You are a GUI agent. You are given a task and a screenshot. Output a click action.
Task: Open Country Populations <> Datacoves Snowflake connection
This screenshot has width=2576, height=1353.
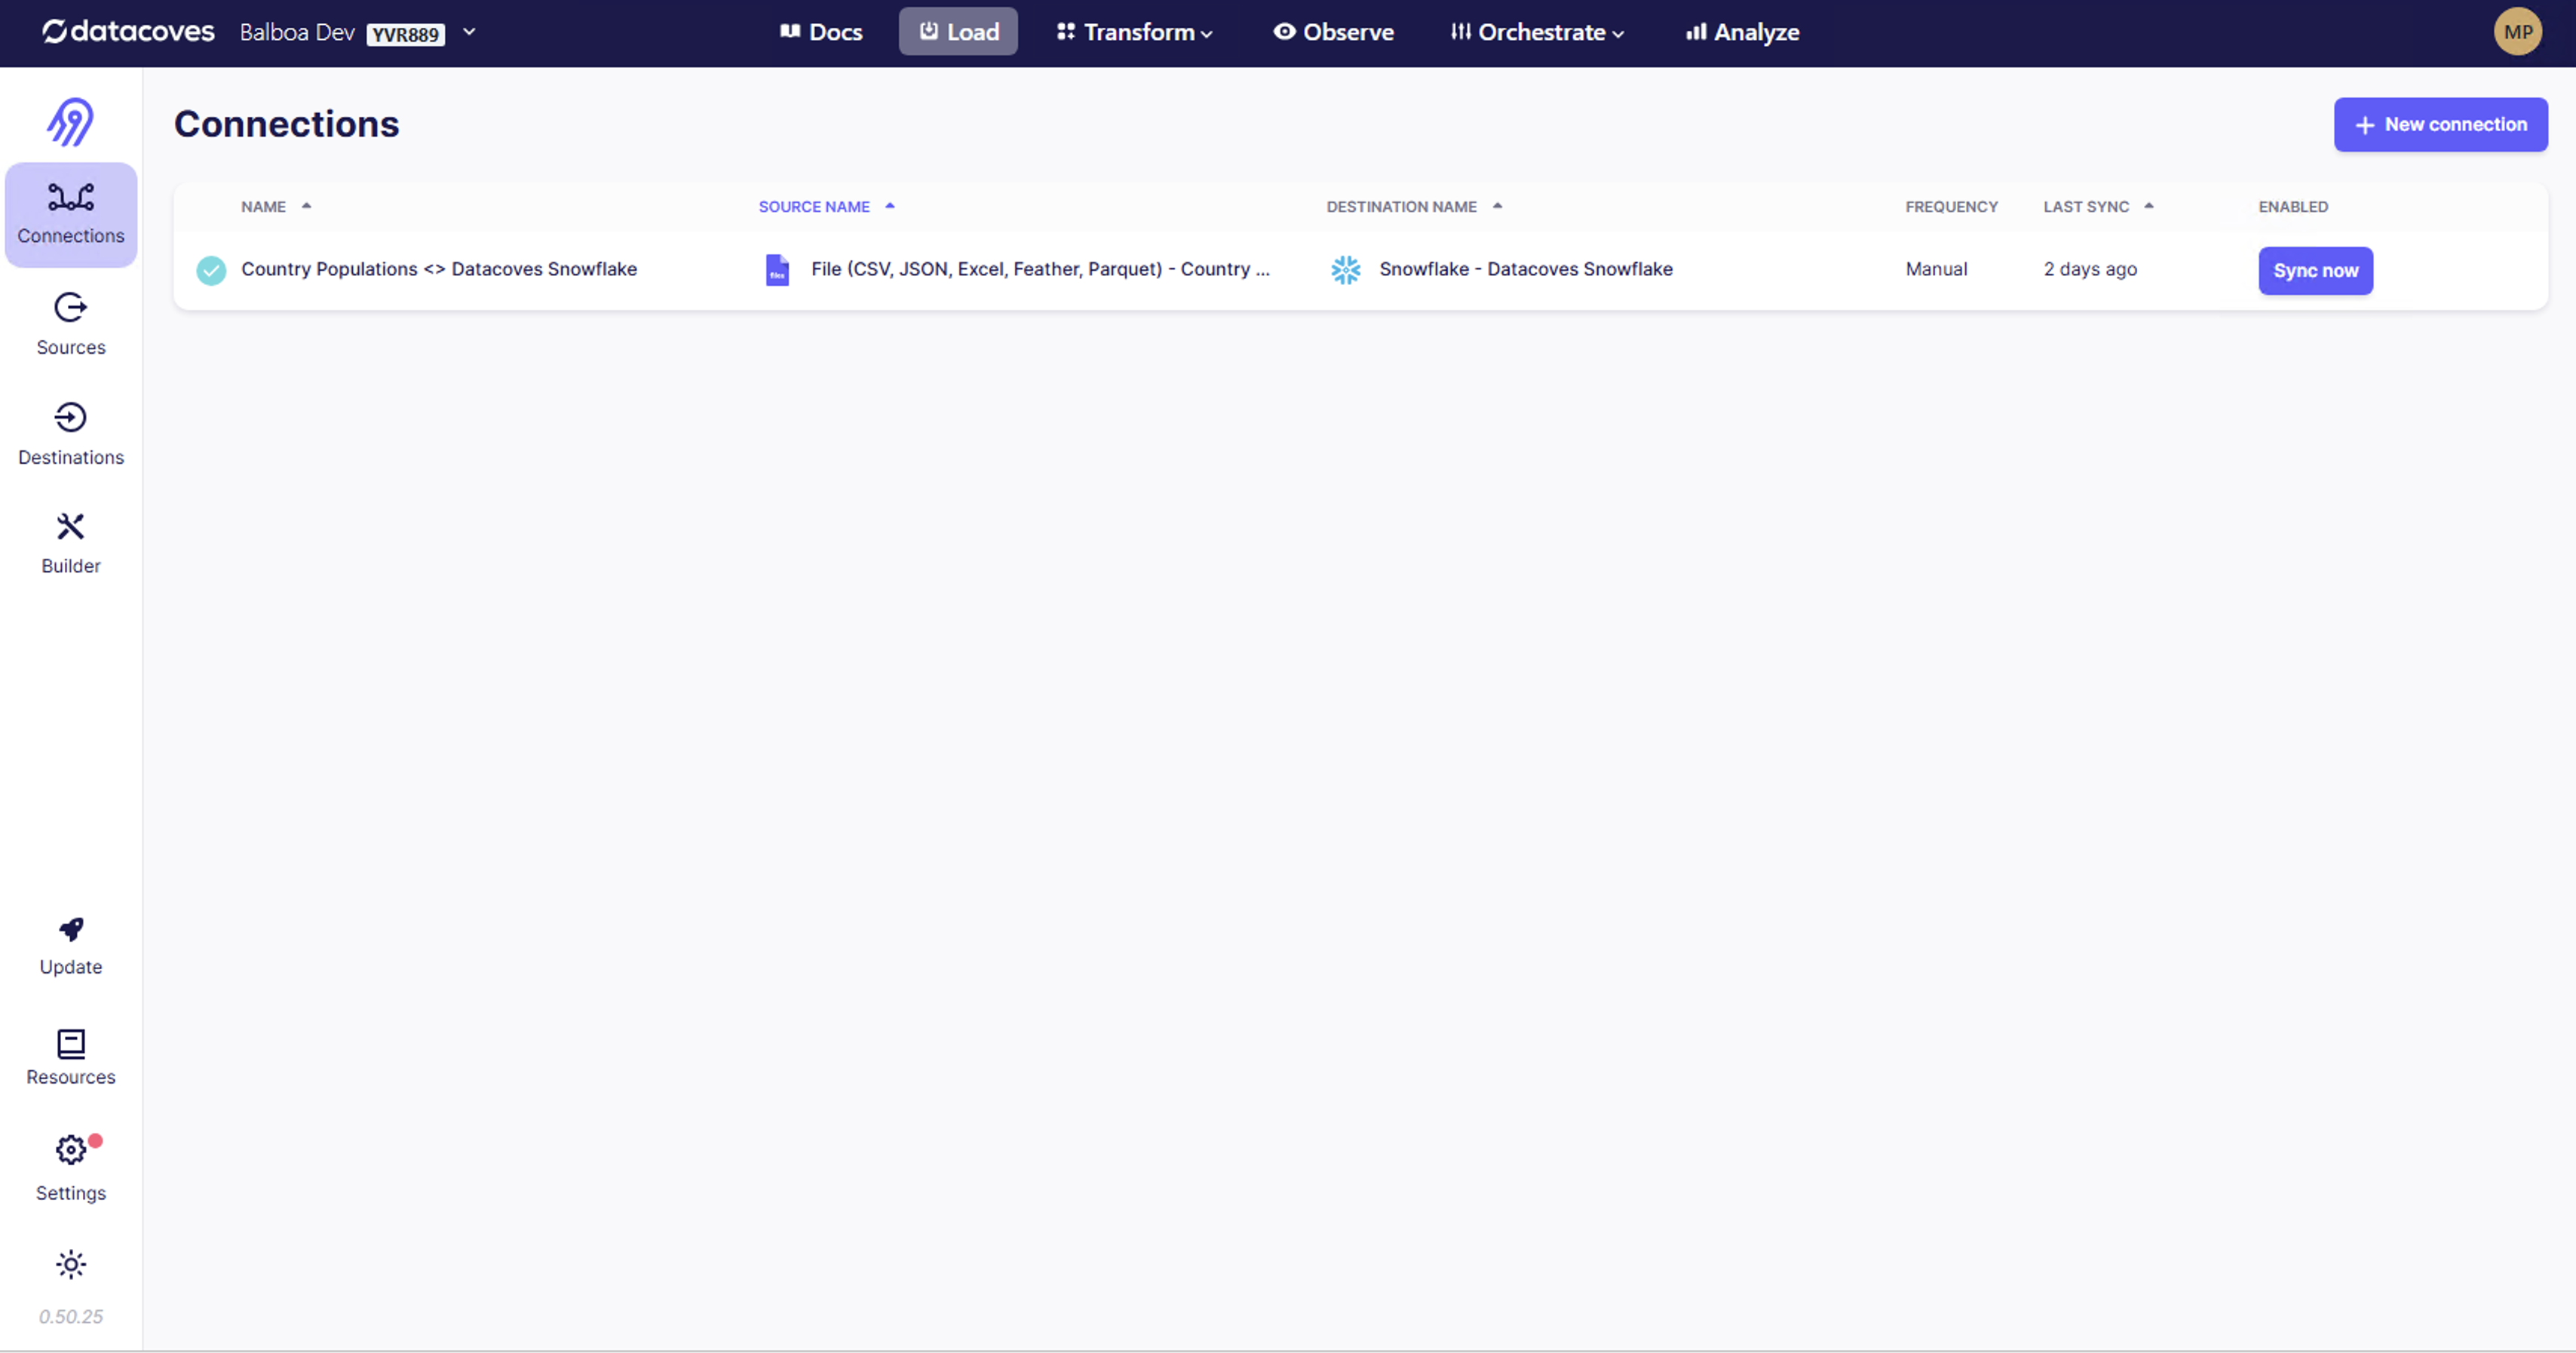[x=439, y=269]
